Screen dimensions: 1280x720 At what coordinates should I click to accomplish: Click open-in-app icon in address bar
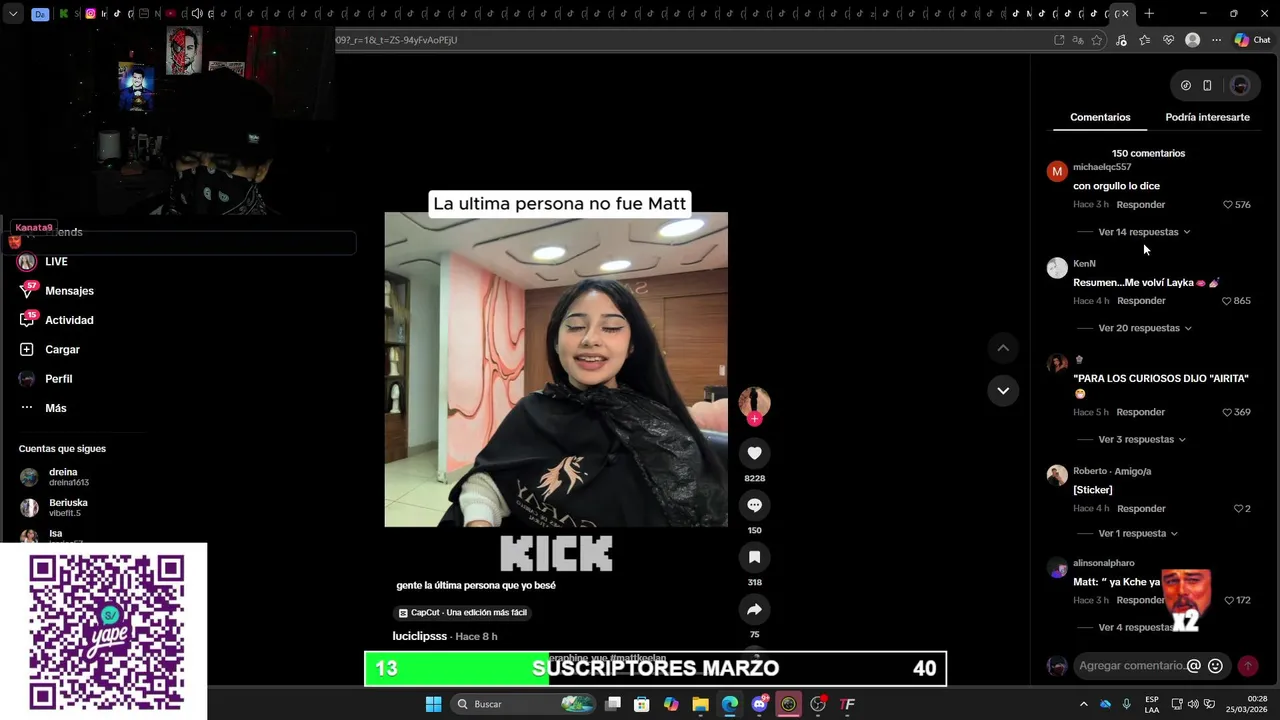pos(1059,40)
